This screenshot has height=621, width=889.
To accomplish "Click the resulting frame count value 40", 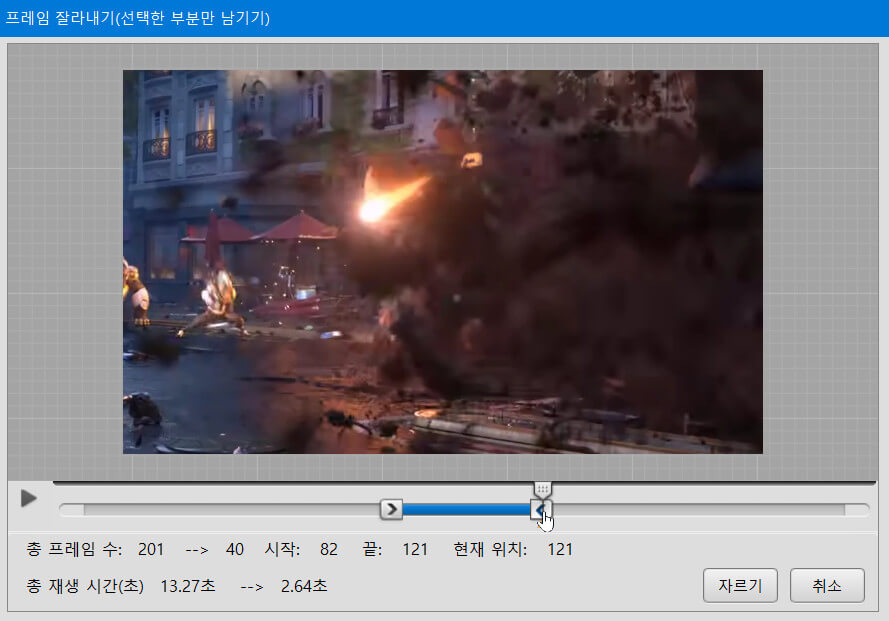I will 235,549.
